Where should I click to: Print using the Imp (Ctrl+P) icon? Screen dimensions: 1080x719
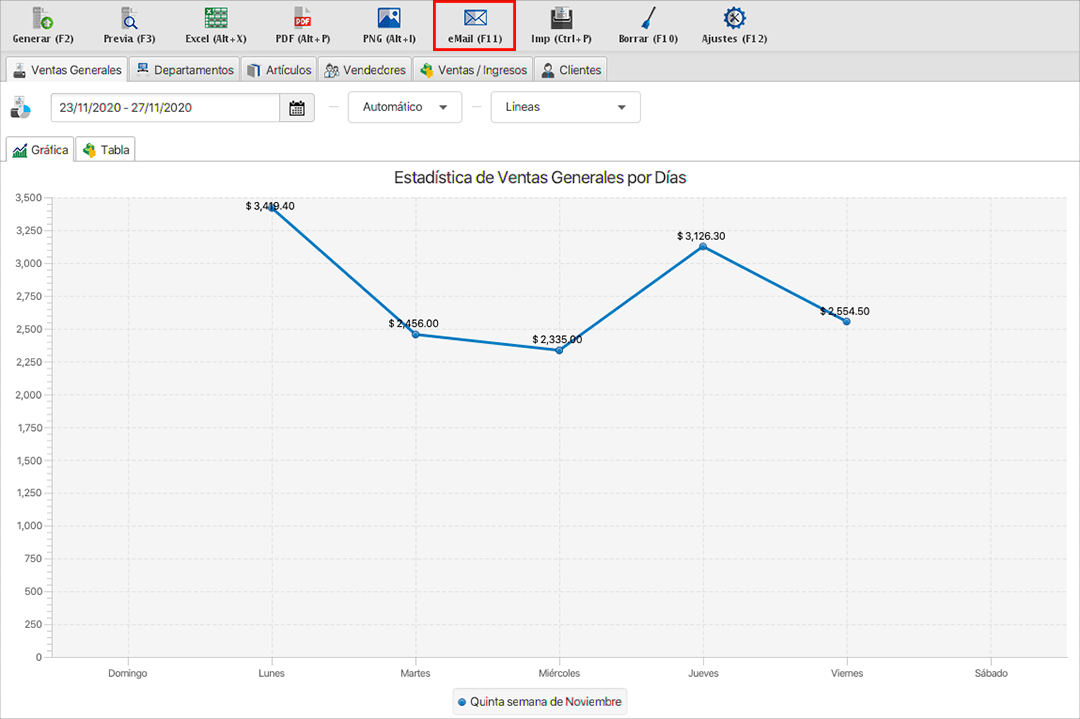(561, 18)
